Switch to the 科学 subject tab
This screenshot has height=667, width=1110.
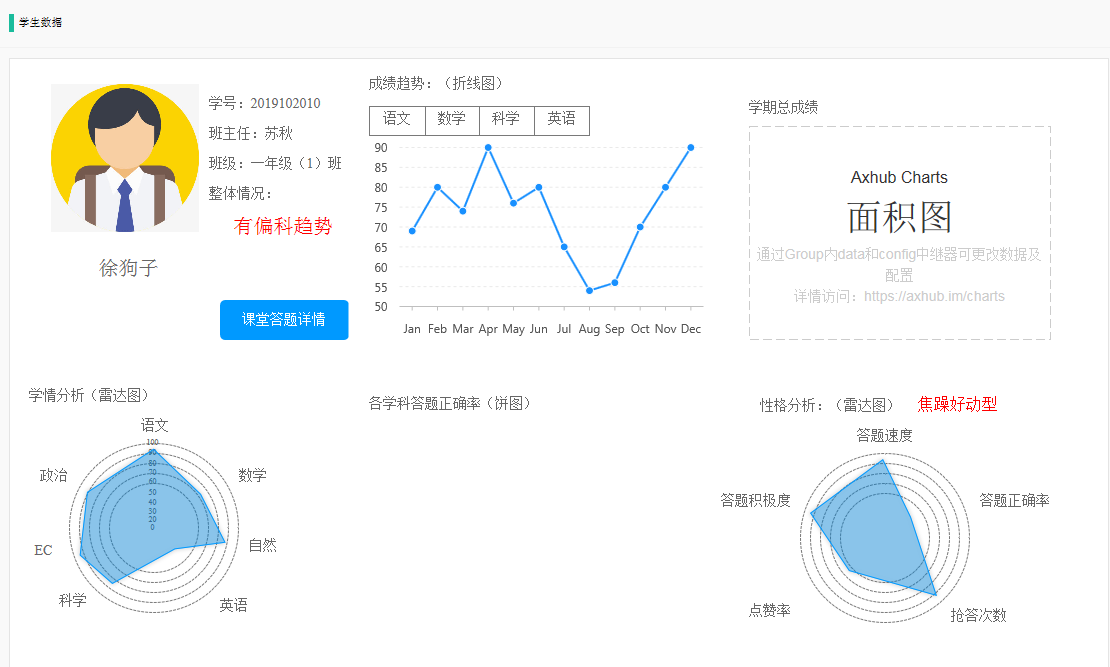click(x=506, y=120)
